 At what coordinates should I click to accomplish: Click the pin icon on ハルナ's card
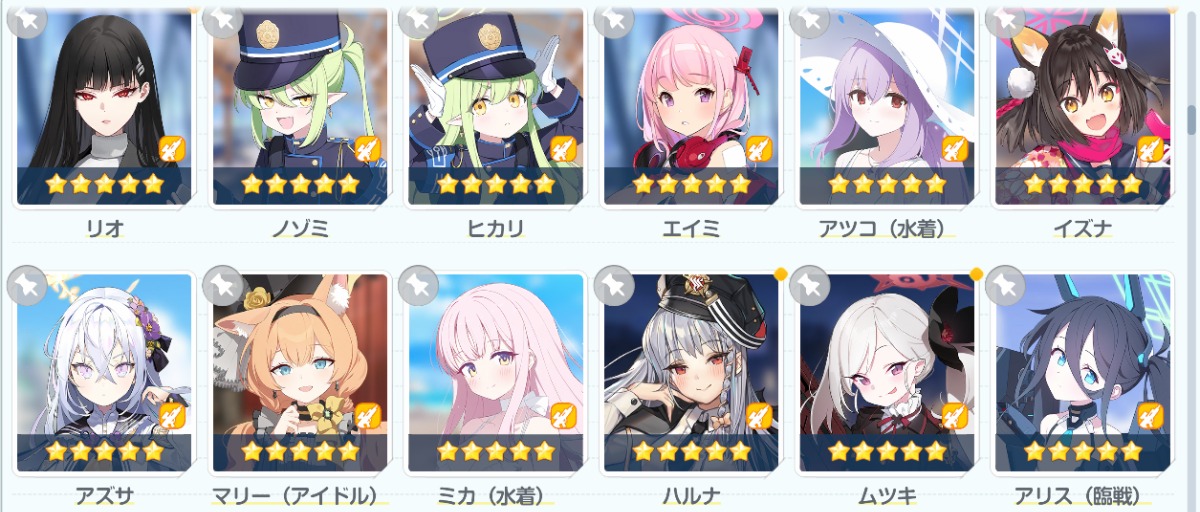[616, 287]
